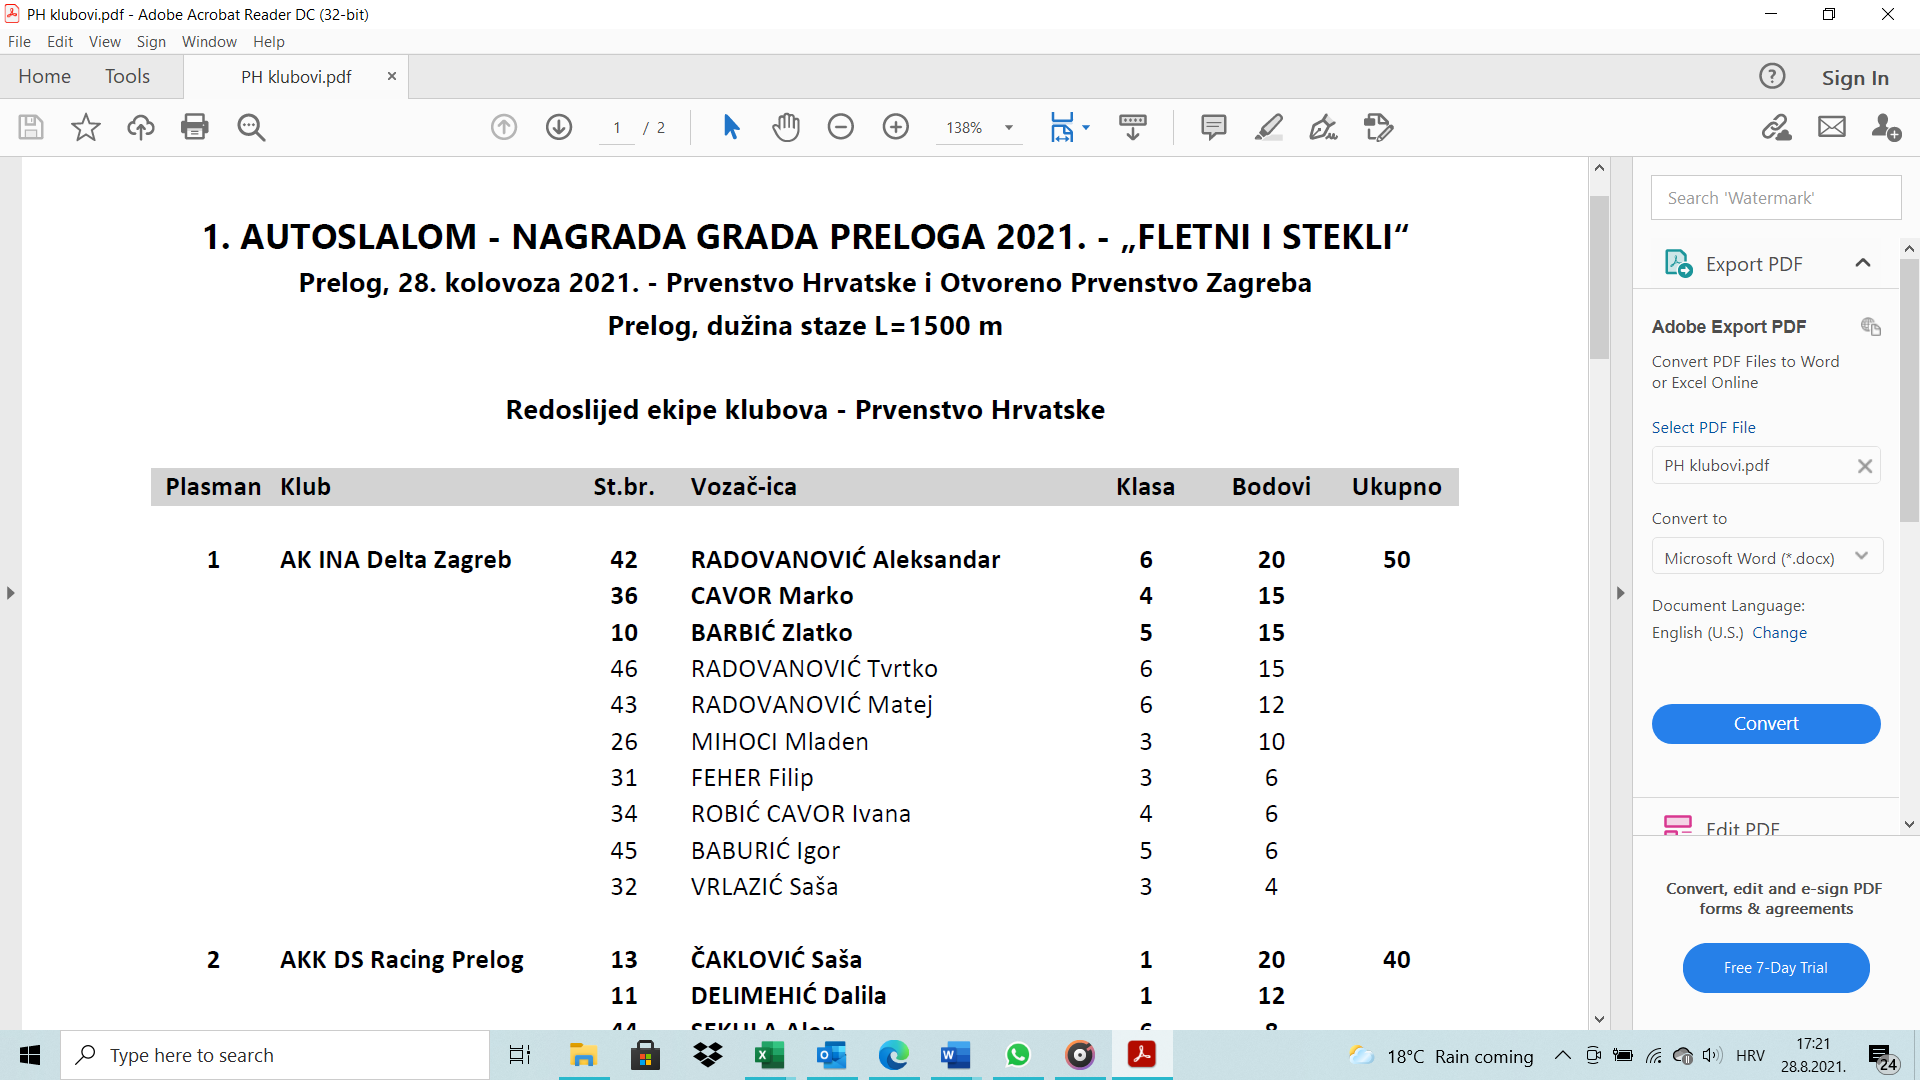Open Excel from the taskbar
This screenshot has height=1080, width=1920.
coord(769,1055)
